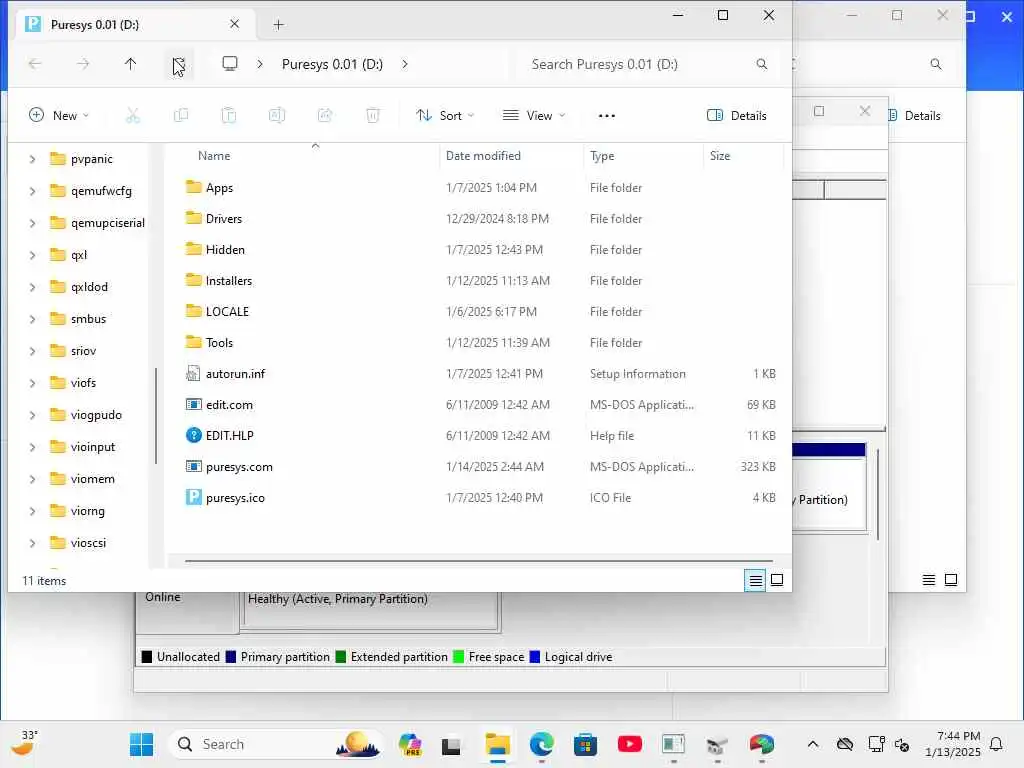Viewport: 1024px width, 768px height.
Task: Open the Sort dropdown menu
Action: pyautogui.click(x=445, y=116)
